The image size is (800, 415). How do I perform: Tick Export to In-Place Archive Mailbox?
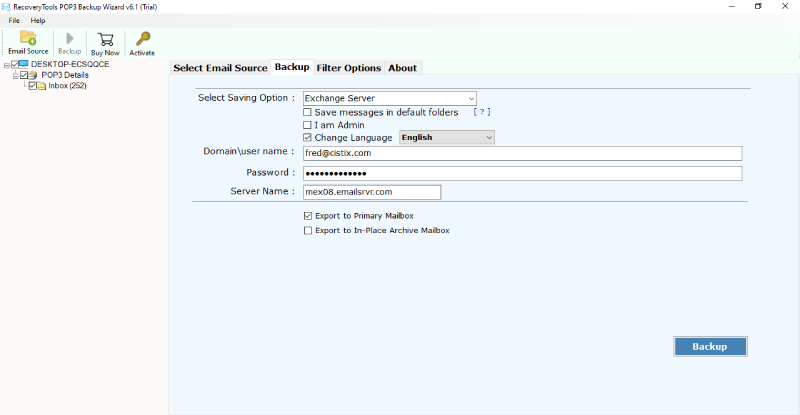308,230
